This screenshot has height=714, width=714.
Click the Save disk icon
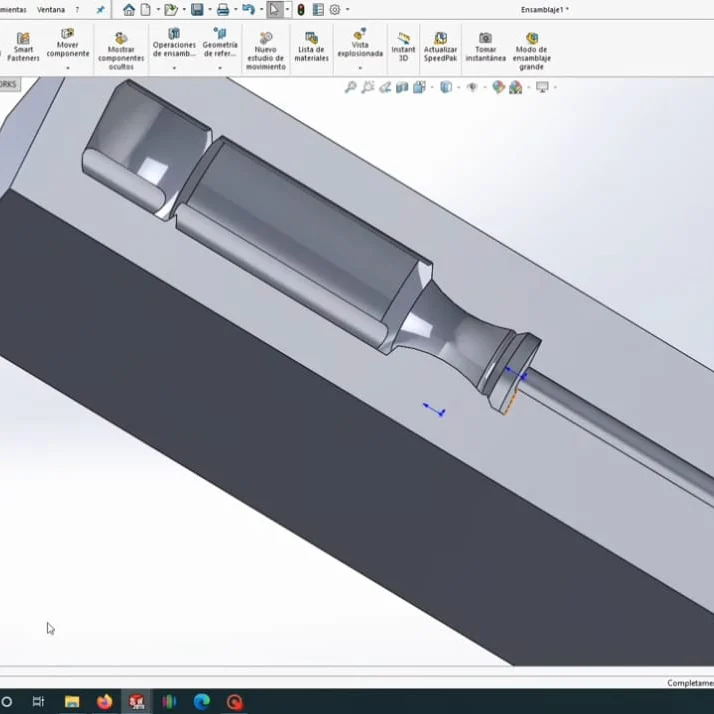(x=197, y=10)
